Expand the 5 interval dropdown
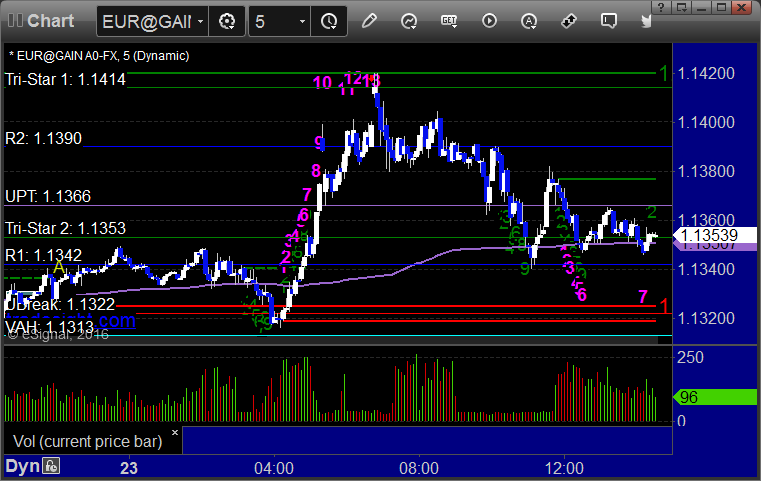Screen dimensions: 761x481 click(302, 21)
